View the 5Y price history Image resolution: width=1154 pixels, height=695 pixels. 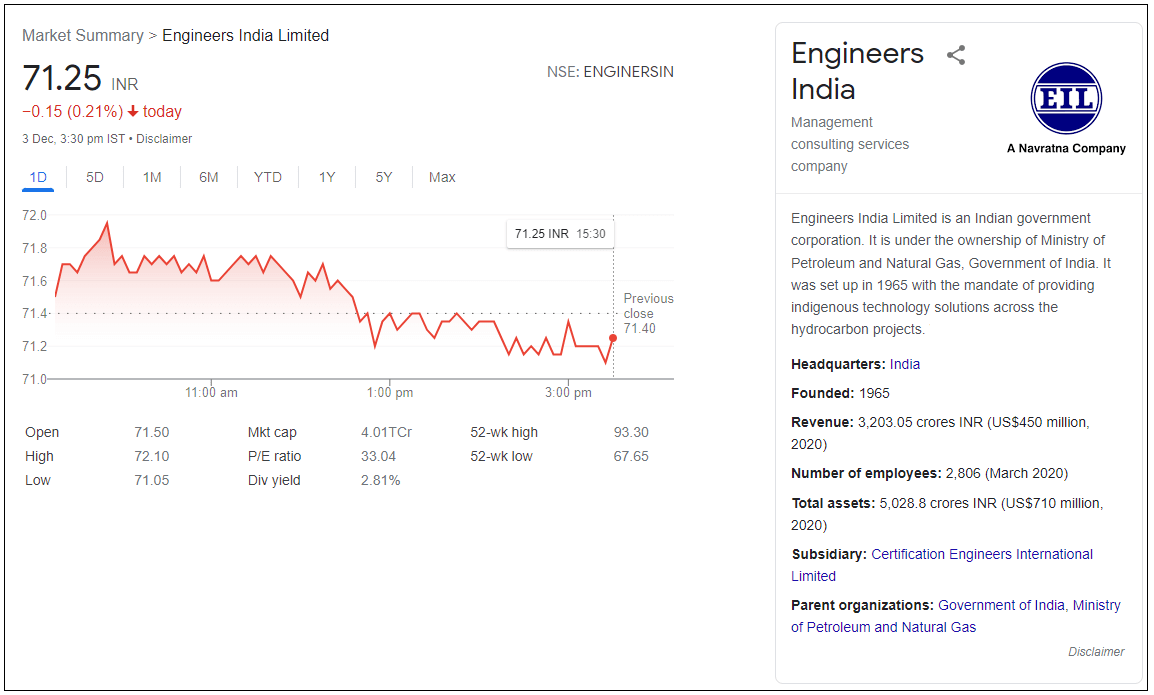click(x=384, y=177)
